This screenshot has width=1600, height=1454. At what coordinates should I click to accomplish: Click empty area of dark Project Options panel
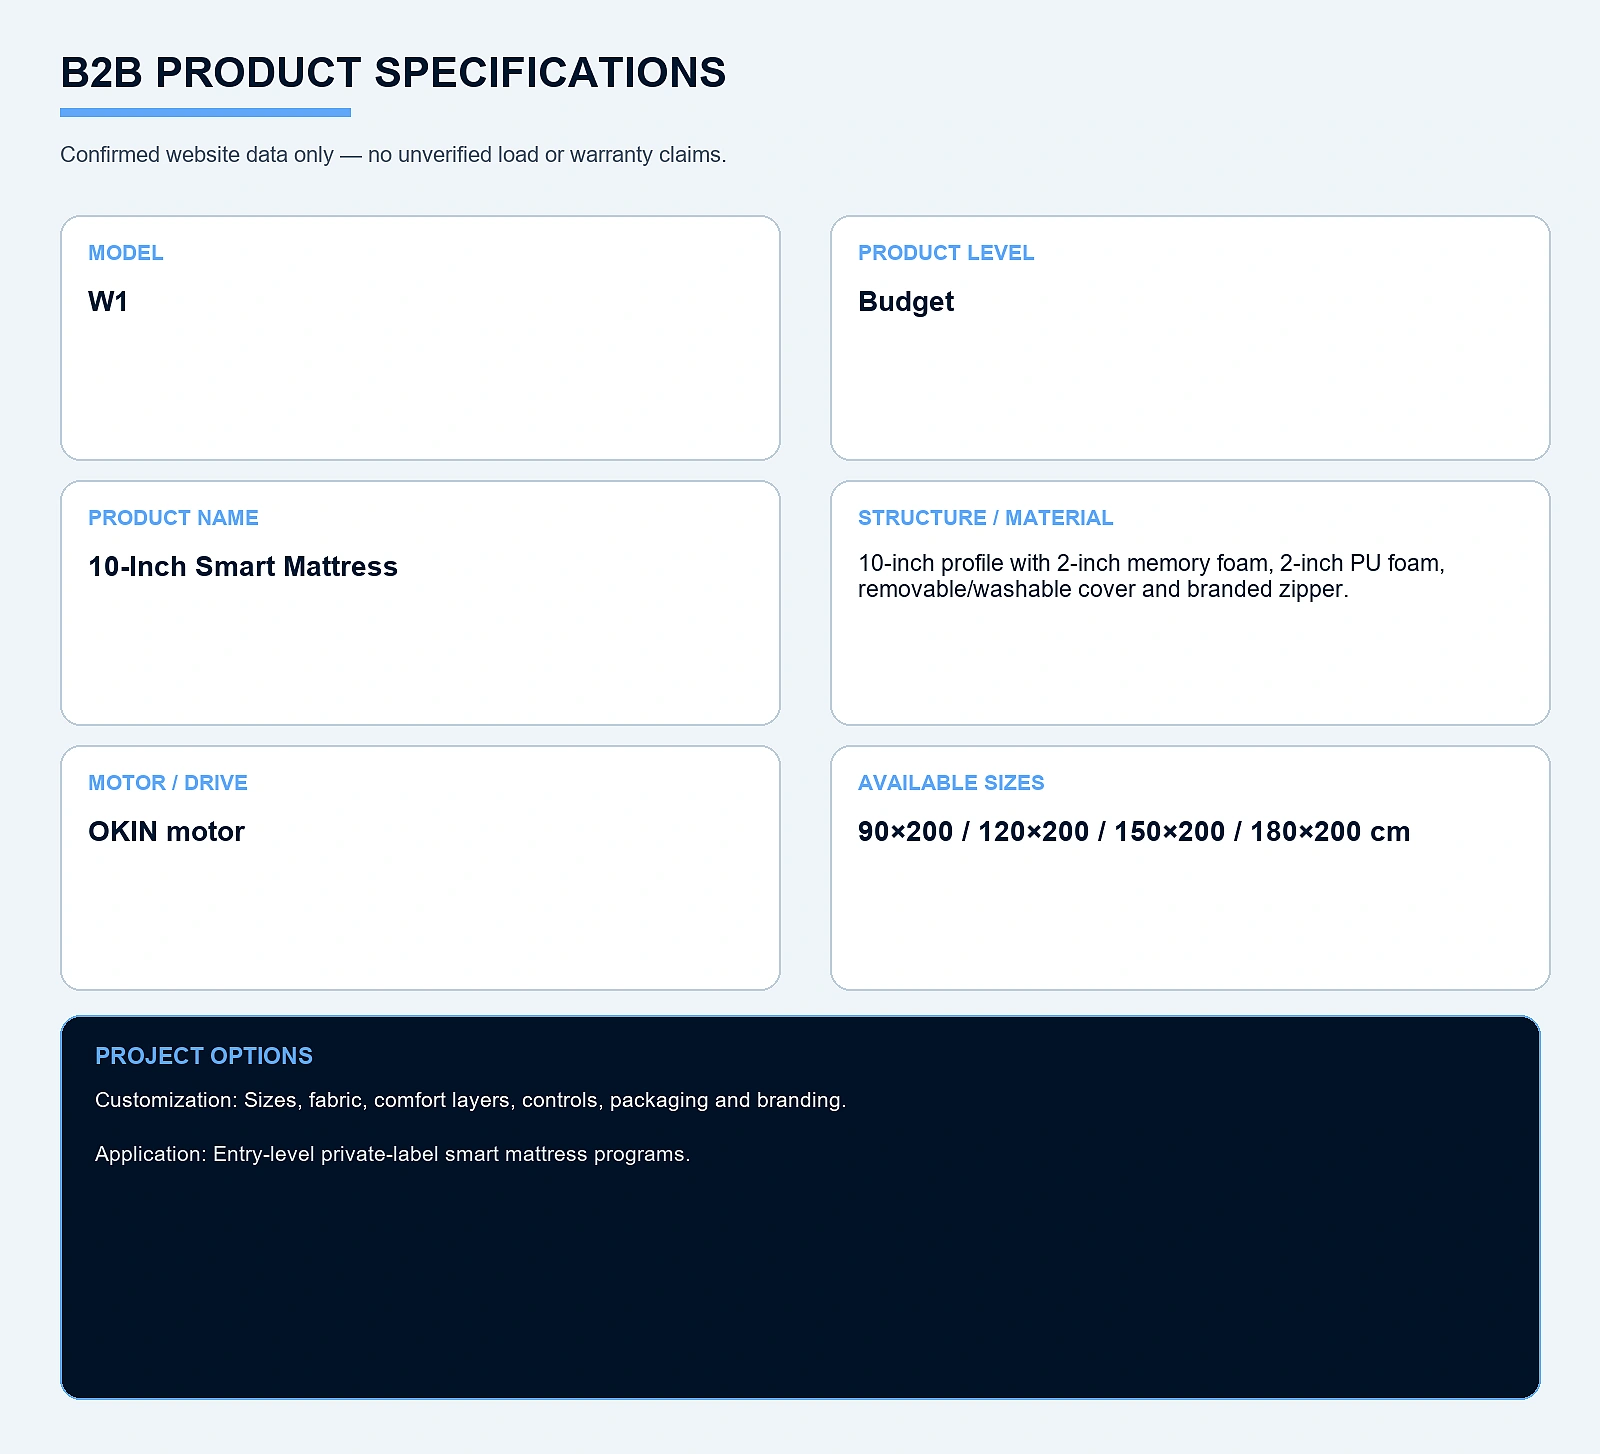pyautogui.click(x=800, y=1290)
